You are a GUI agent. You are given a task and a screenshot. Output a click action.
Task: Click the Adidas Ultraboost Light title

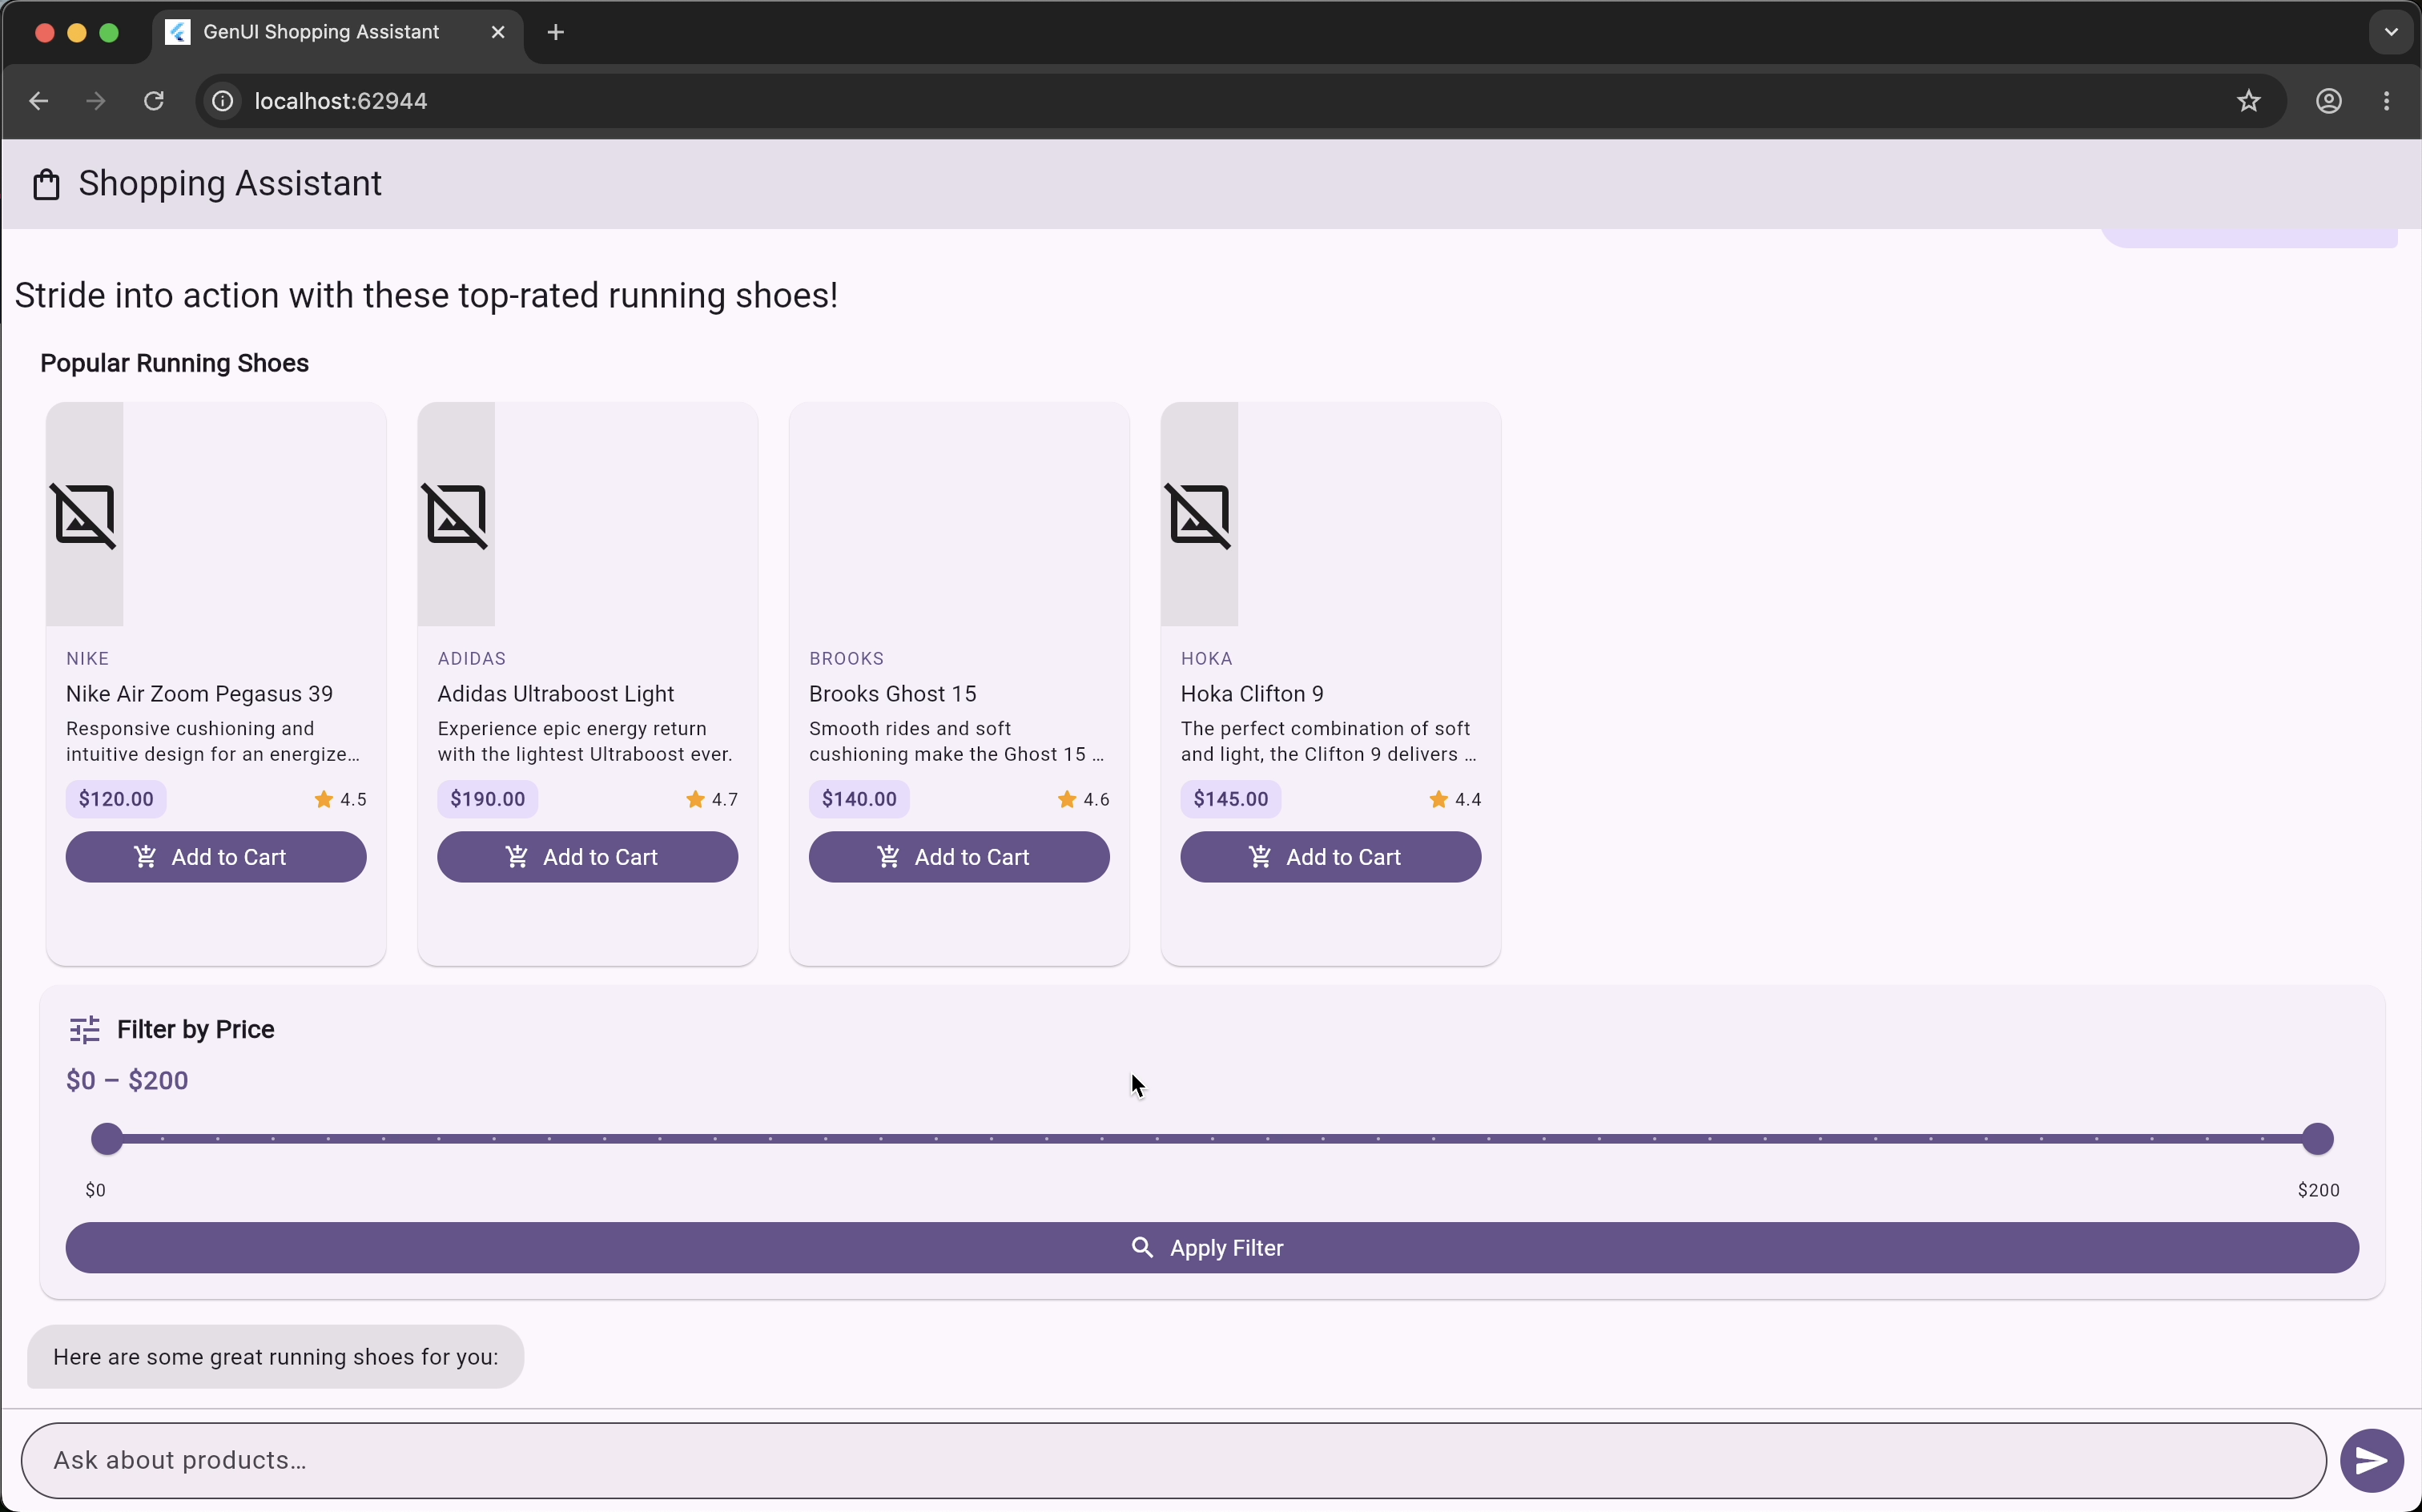coord(556,694)
